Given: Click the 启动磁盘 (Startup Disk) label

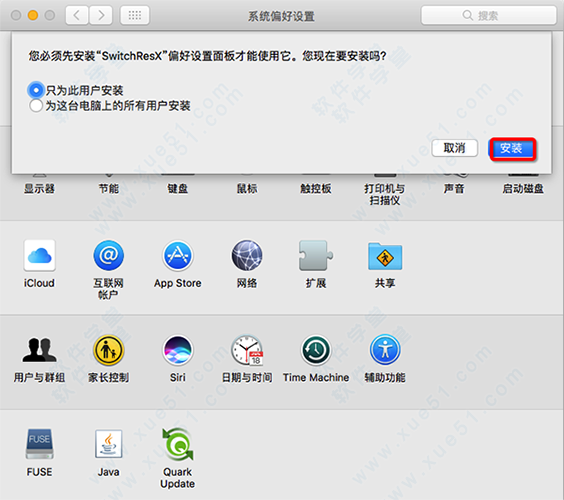Looking at the screenshot, I should [523, 188].
